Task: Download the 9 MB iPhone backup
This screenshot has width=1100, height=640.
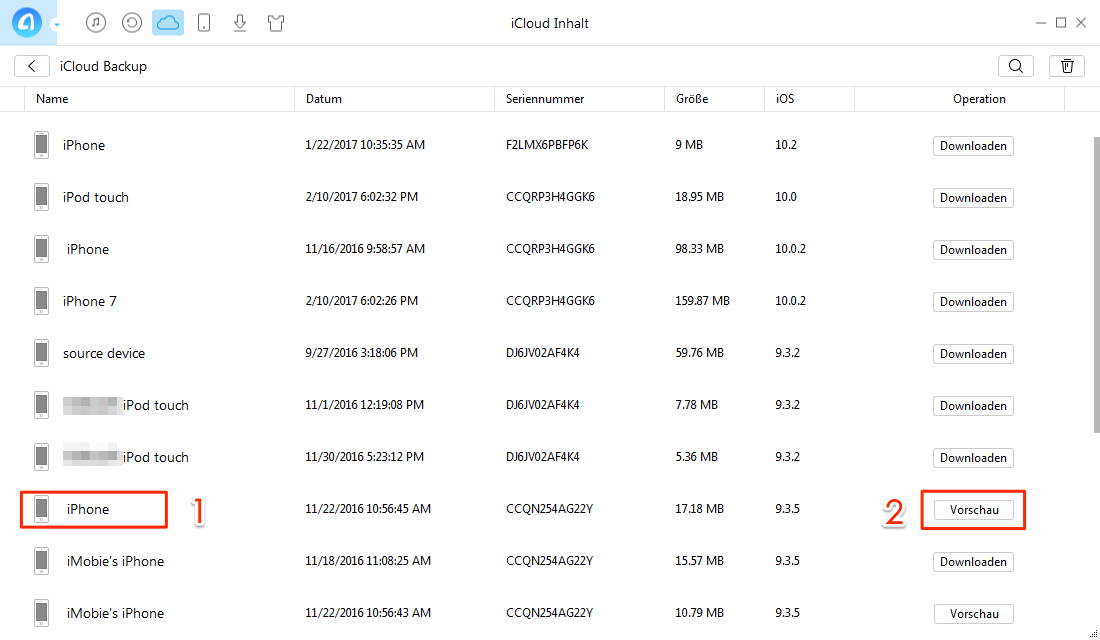Action: (x=973, y=146)
